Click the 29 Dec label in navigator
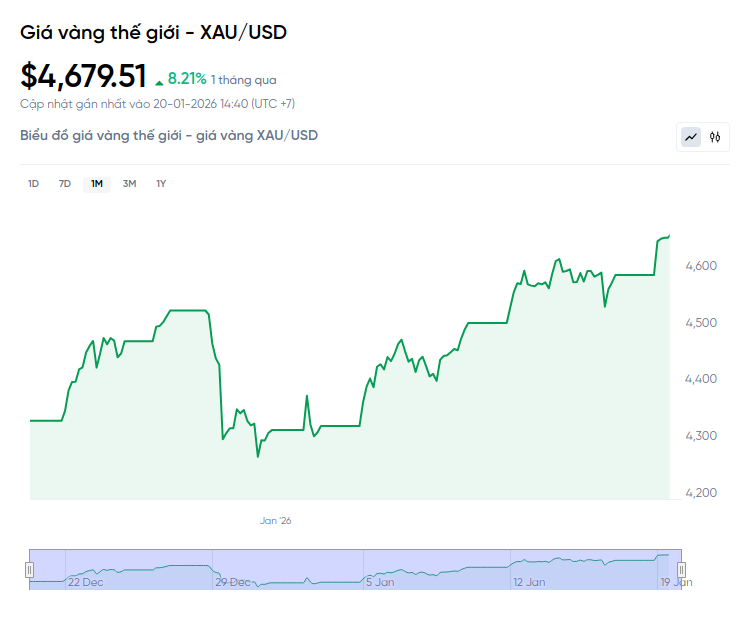 click(233, 582)
